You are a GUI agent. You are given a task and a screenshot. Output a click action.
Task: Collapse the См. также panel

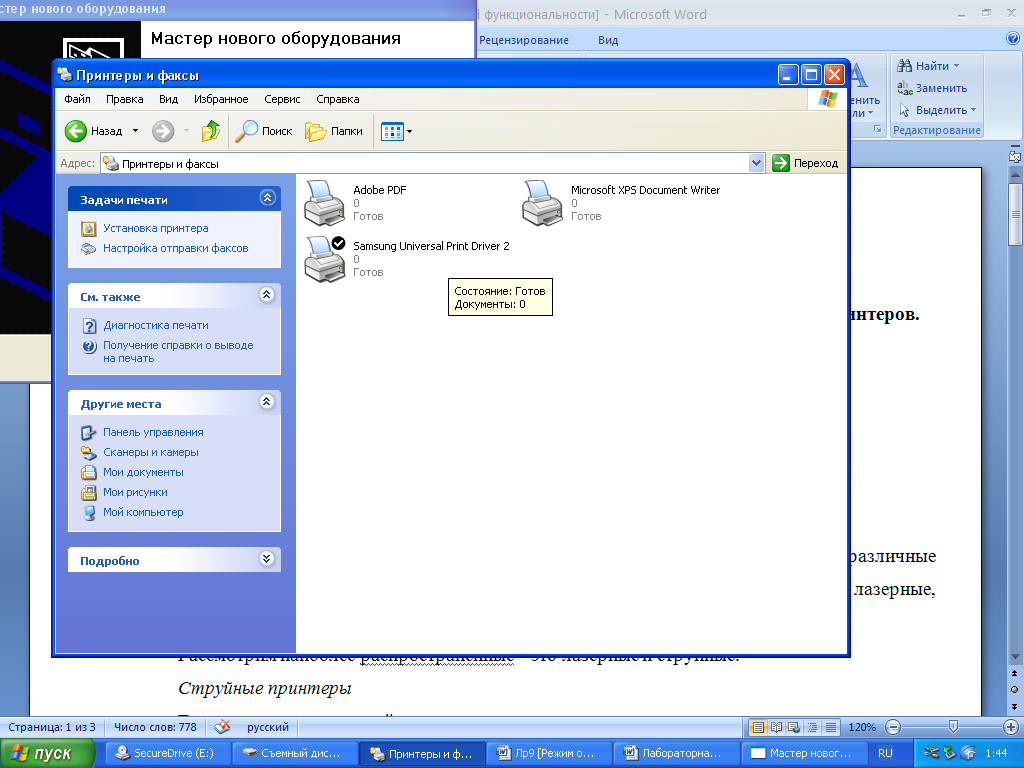tap(266, 295)
